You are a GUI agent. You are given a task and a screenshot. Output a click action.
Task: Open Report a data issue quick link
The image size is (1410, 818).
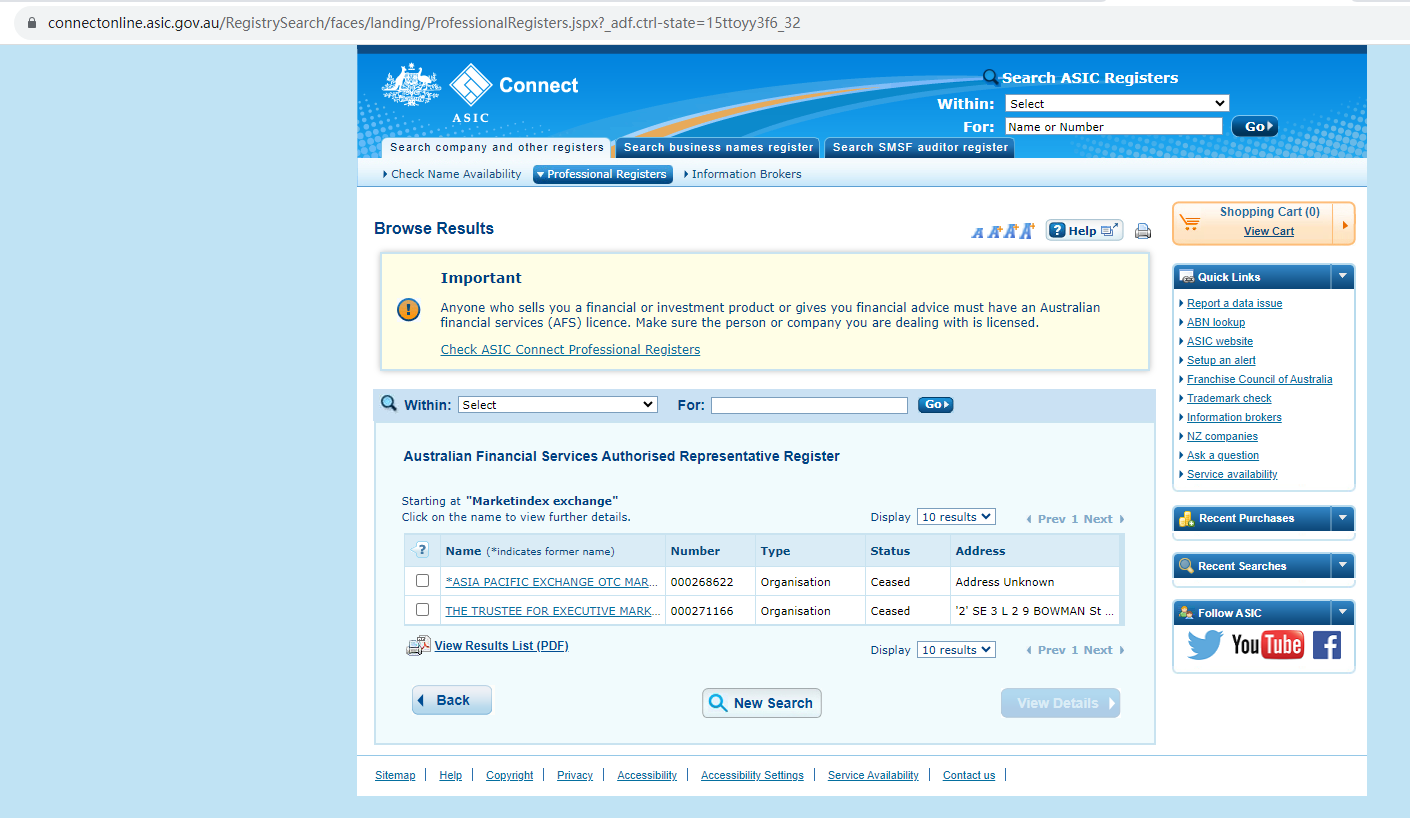(x=1234, y=303)
